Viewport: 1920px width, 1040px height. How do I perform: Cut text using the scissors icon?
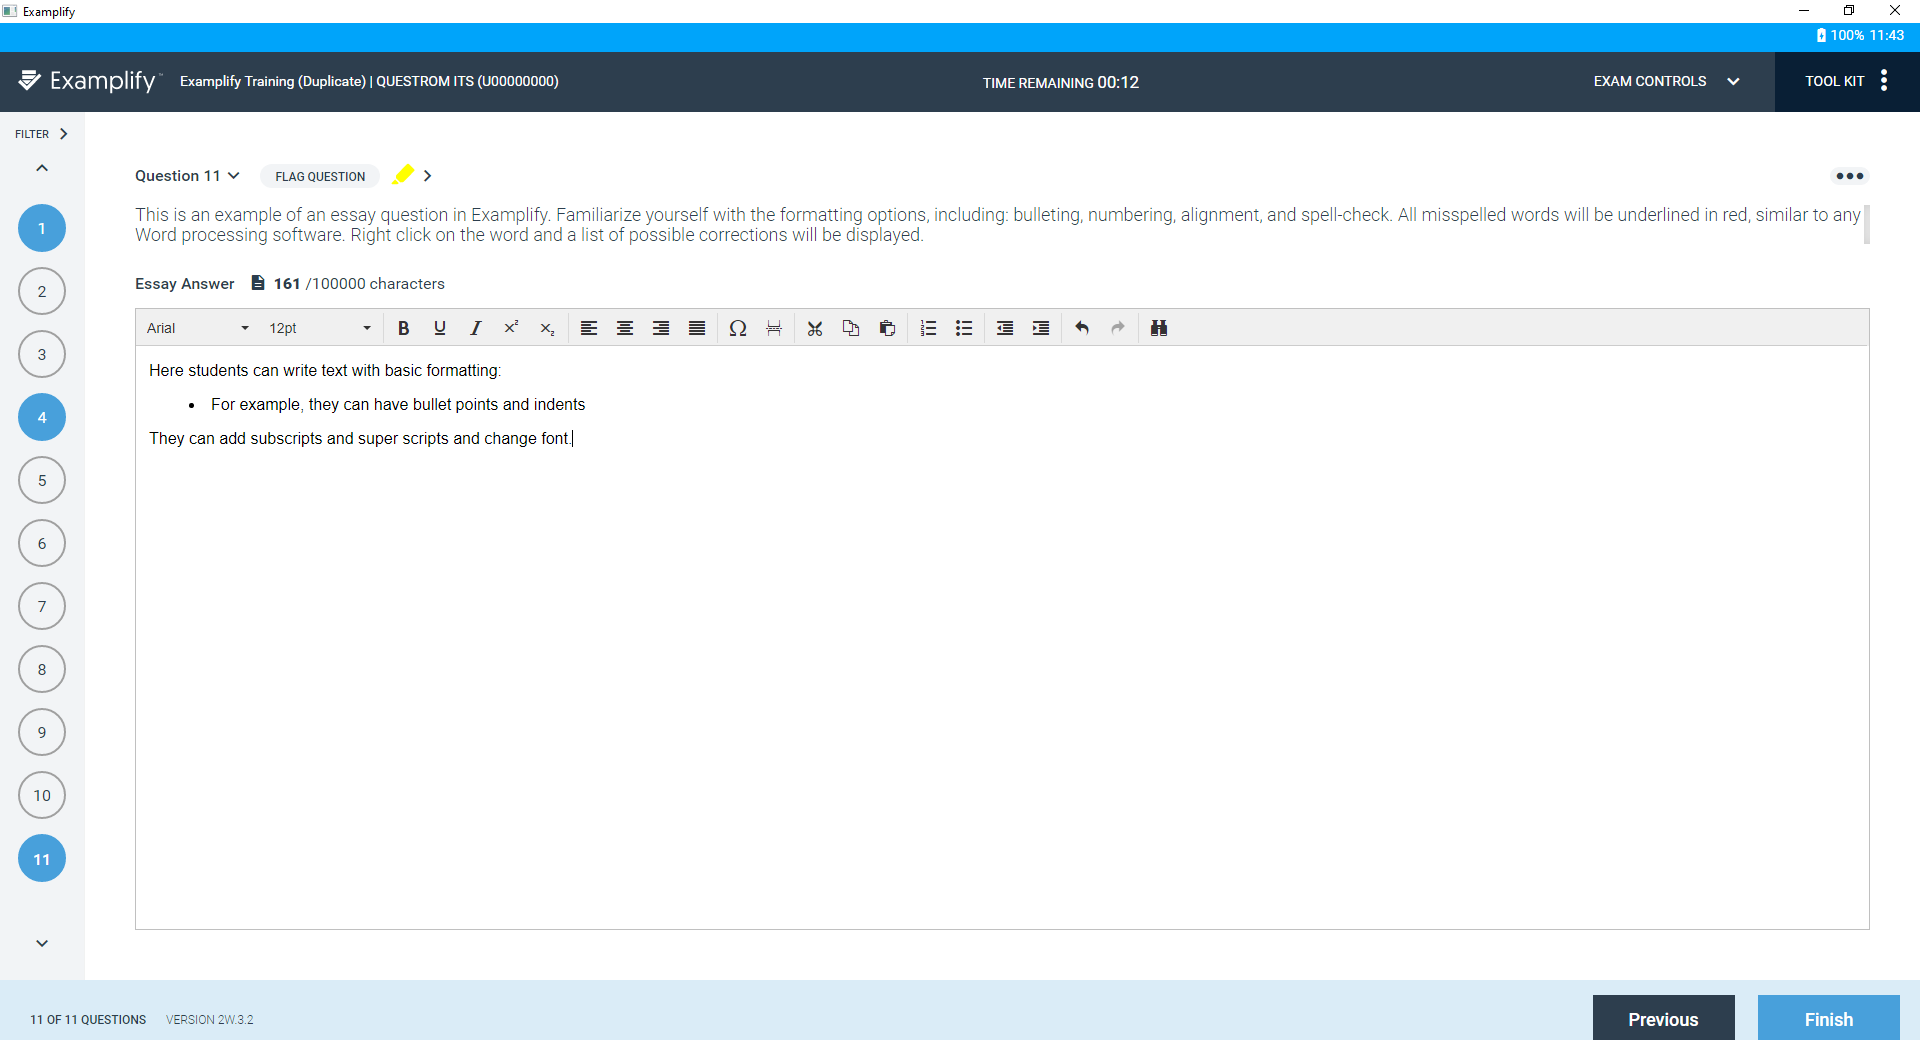click(814, 328)
